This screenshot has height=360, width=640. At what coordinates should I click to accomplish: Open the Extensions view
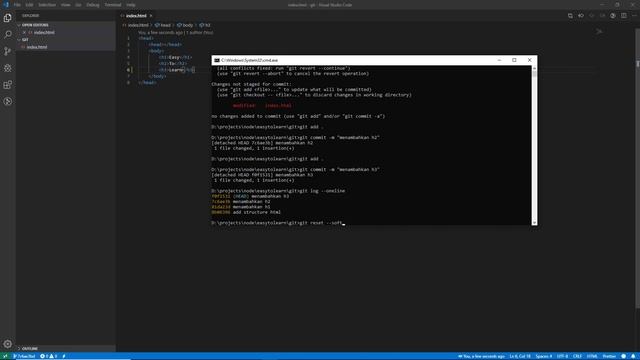(x=8, y=85)
